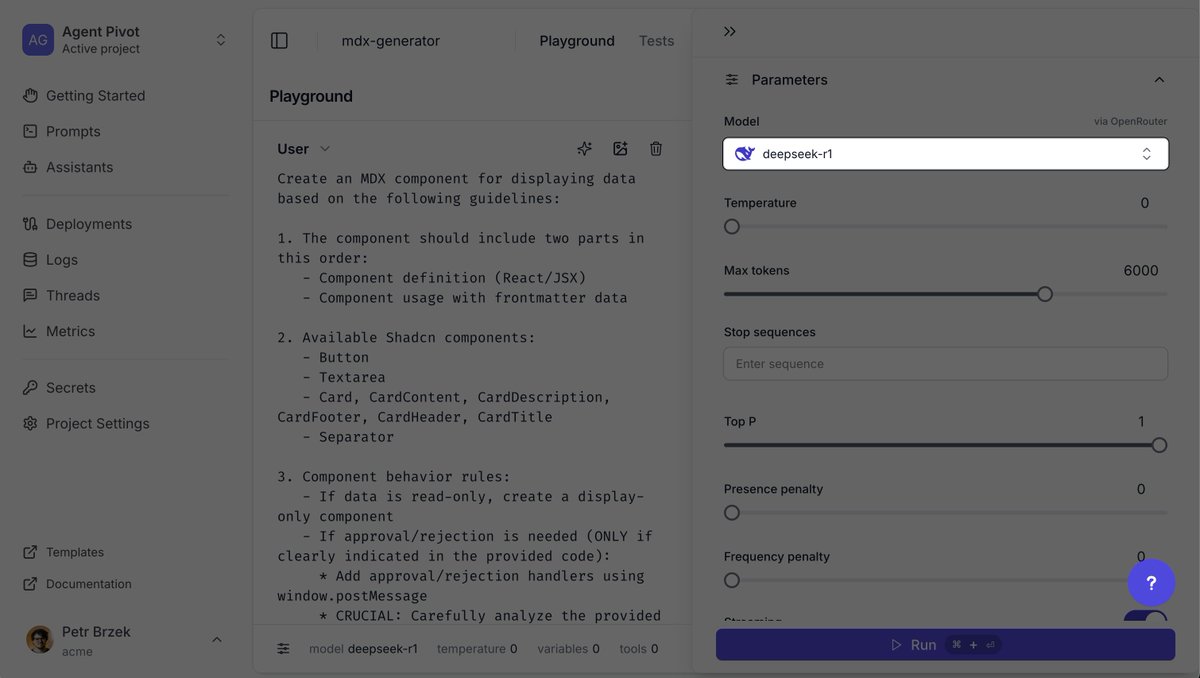
Task: Click the sparkle AI improve icon
Action: pos(585,149)
